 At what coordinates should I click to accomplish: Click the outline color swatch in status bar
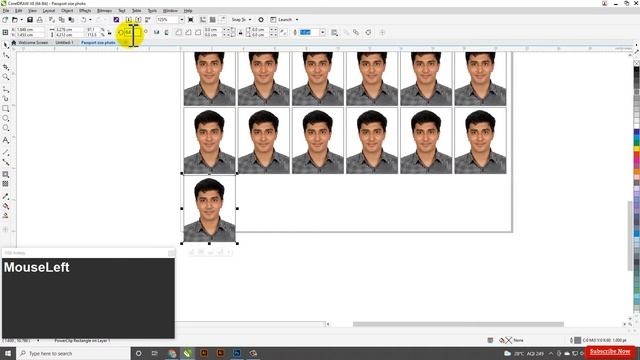(x=578, y=340)
